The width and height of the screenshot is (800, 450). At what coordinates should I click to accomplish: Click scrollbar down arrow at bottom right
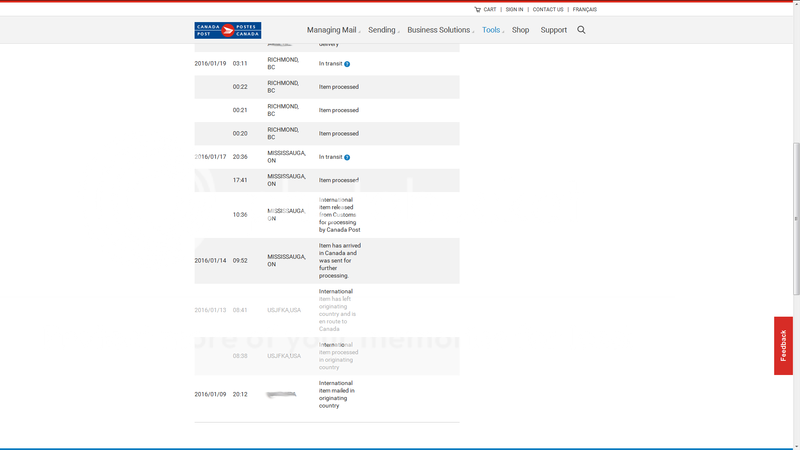[x=795, y=445]
